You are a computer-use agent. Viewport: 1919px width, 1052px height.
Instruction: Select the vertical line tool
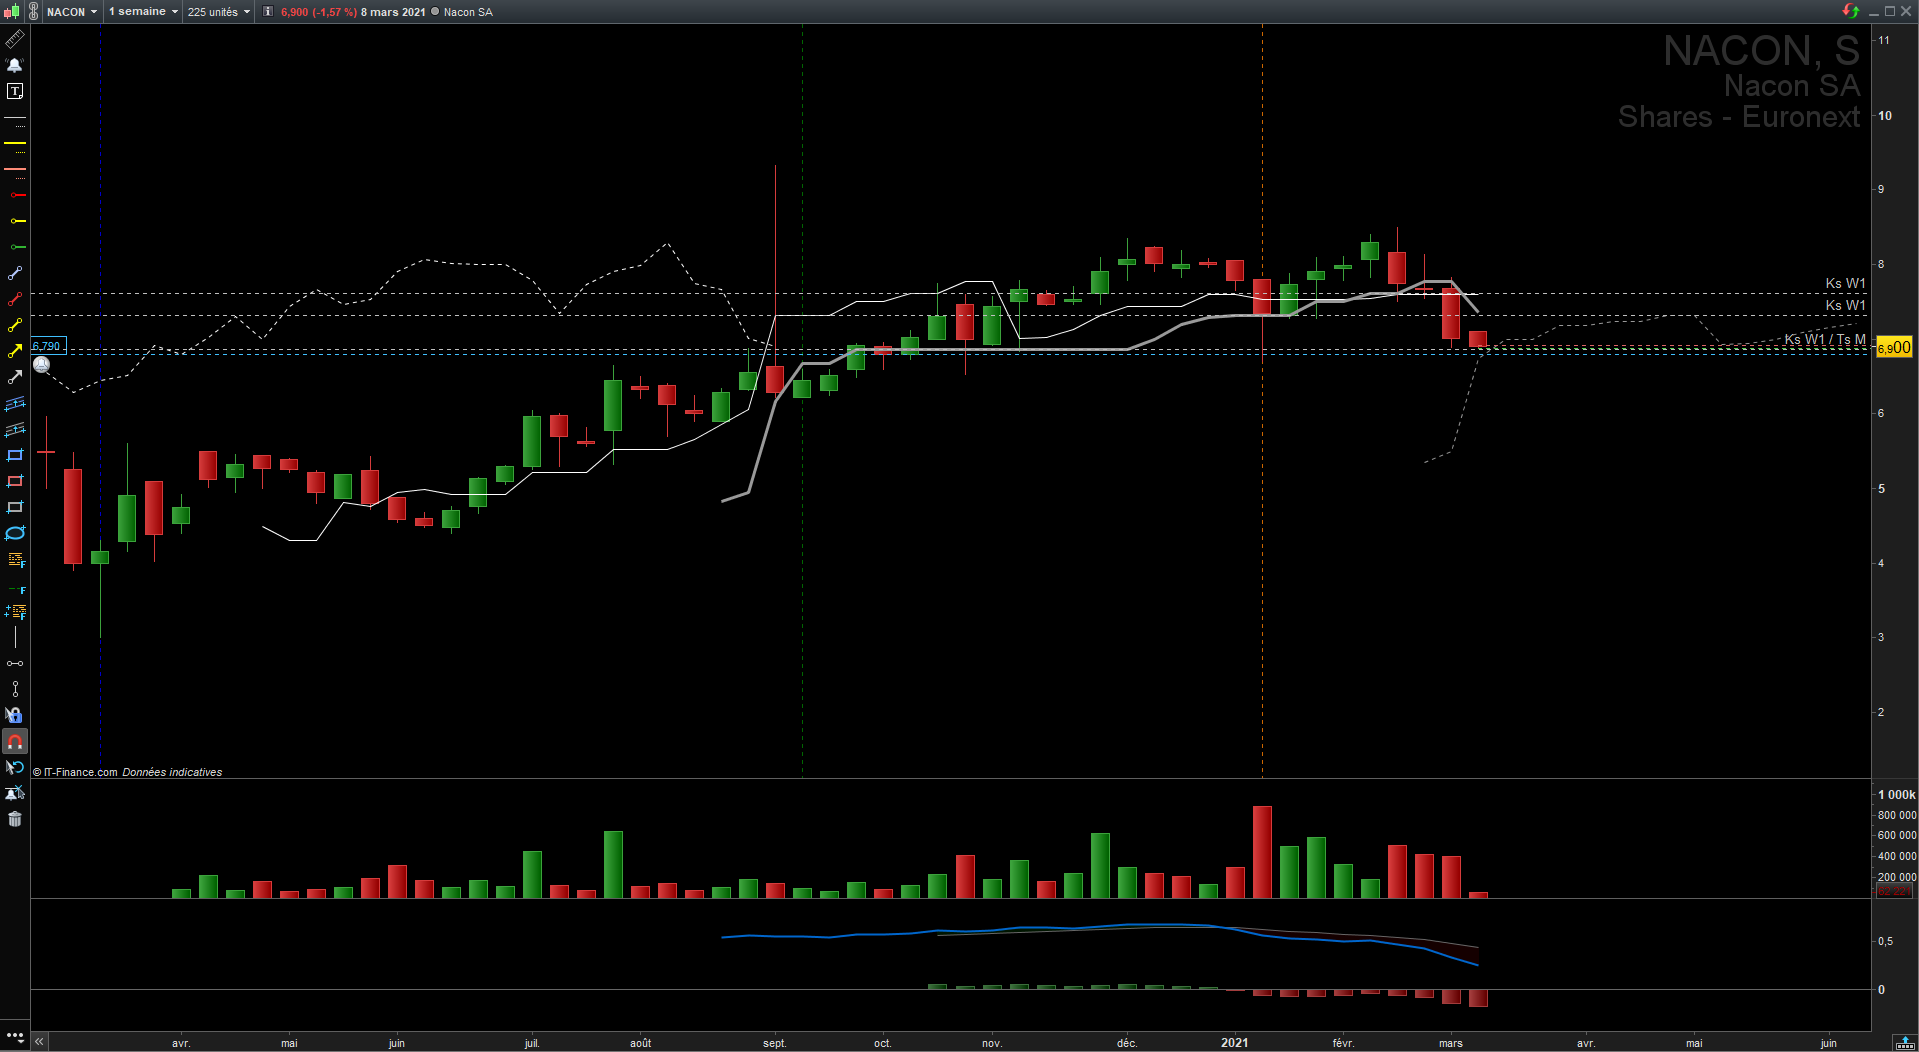click(15, 637)
